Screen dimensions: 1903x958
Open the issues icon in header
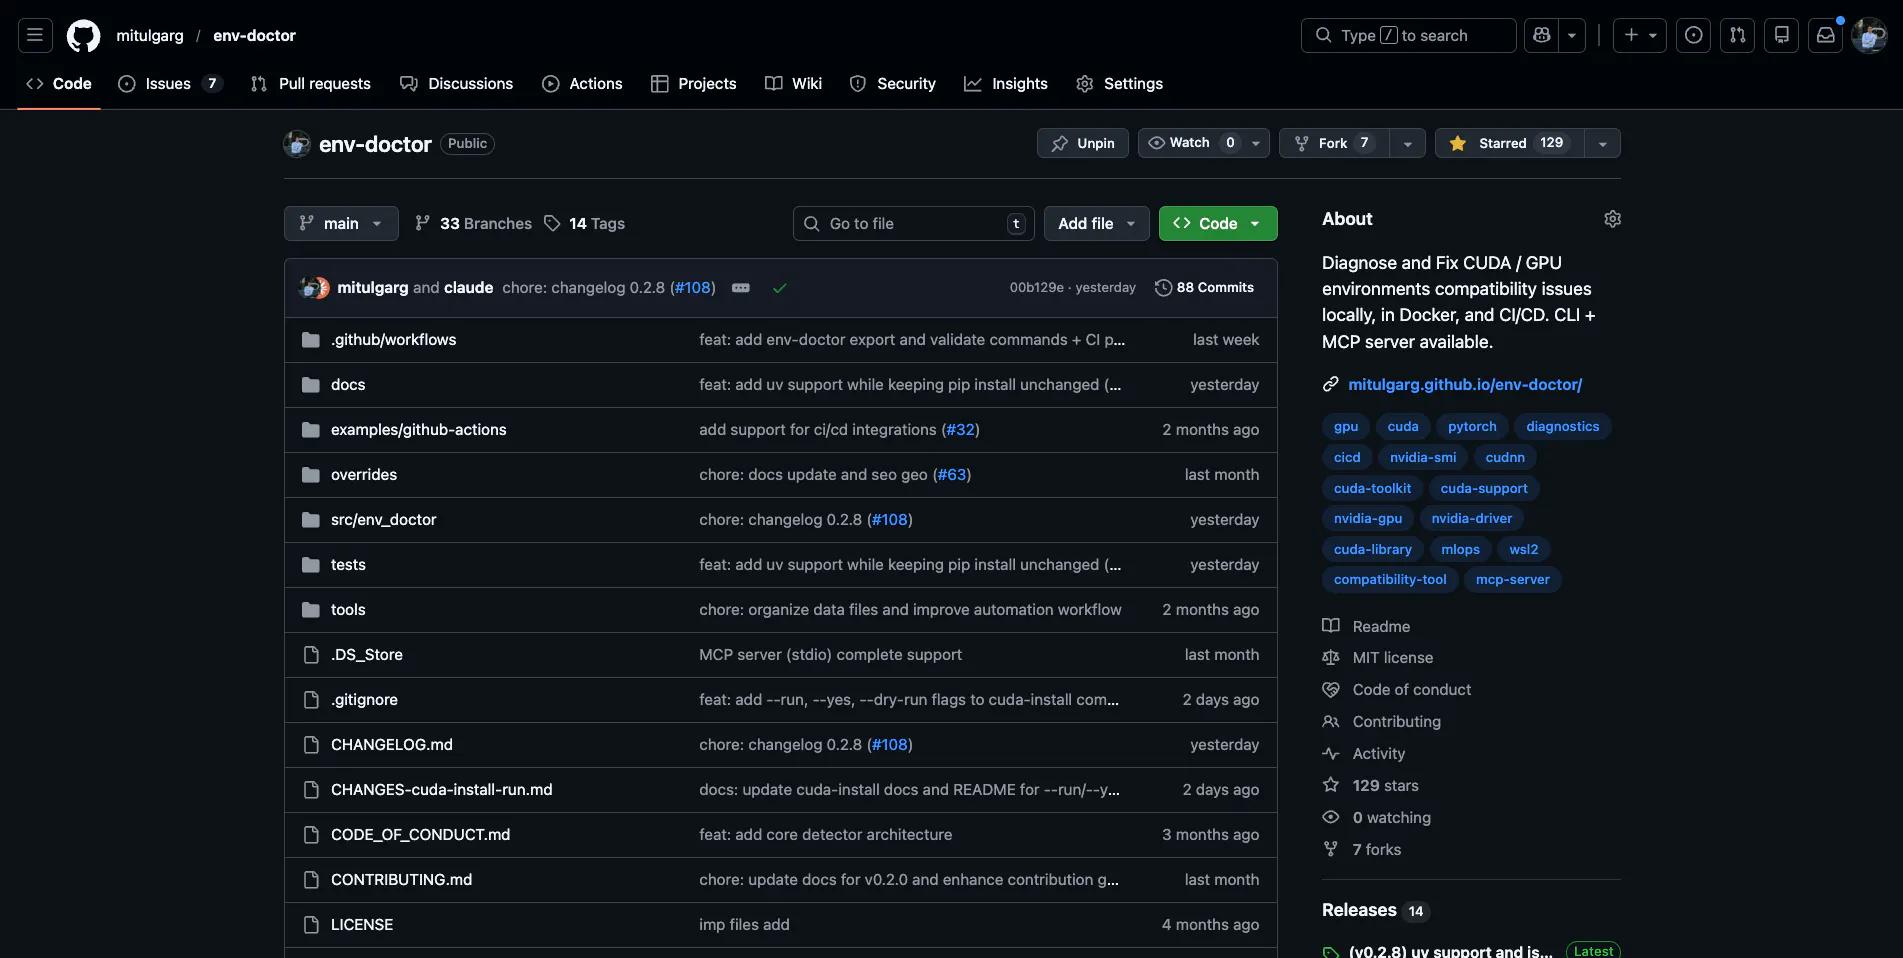pyautogui.click(x=1693, y=35)
